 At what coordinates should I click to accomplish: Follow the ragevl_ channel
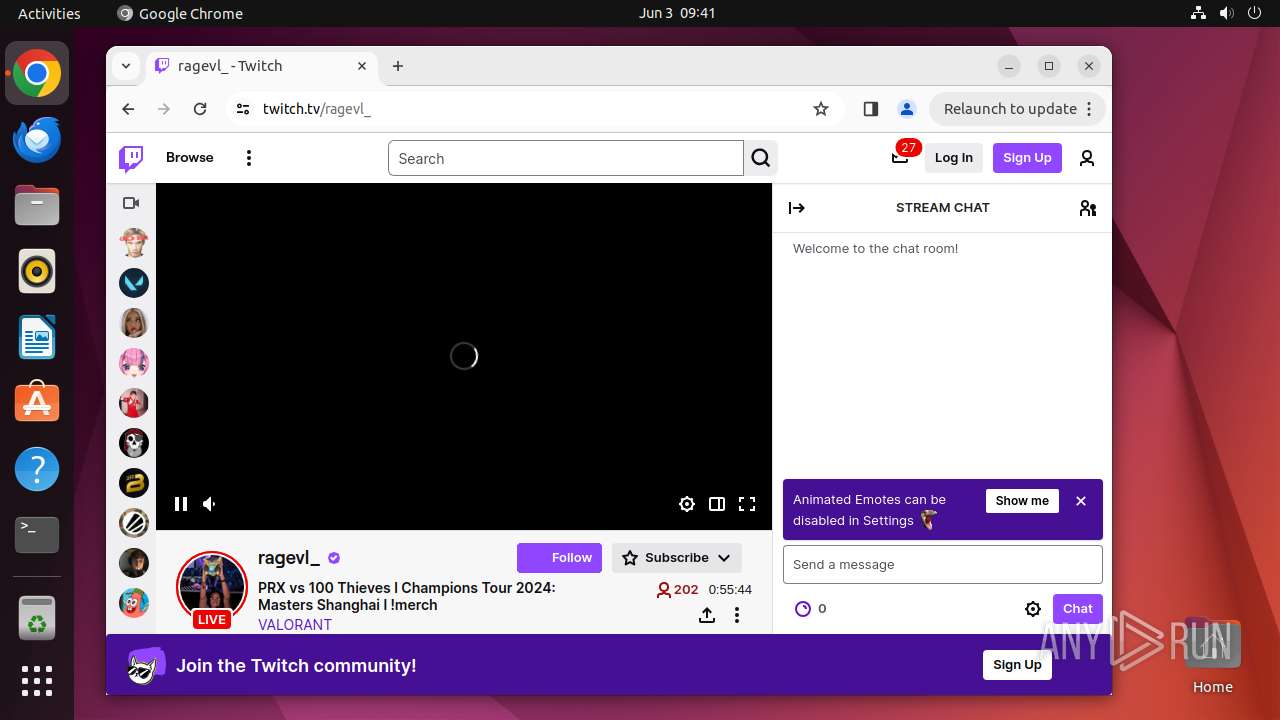(559, 558)
